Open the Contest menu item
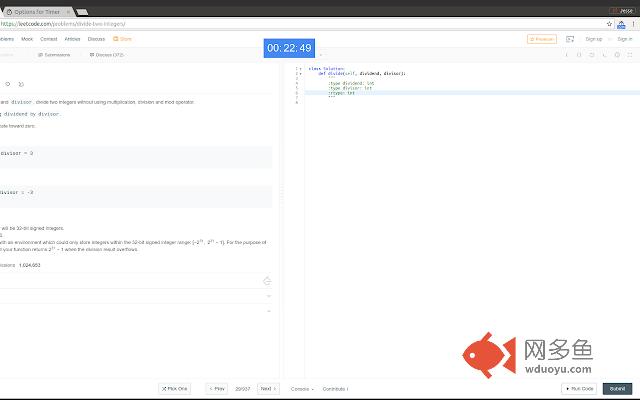The height and width of the screenshot is (400, 640). point(48,39)
